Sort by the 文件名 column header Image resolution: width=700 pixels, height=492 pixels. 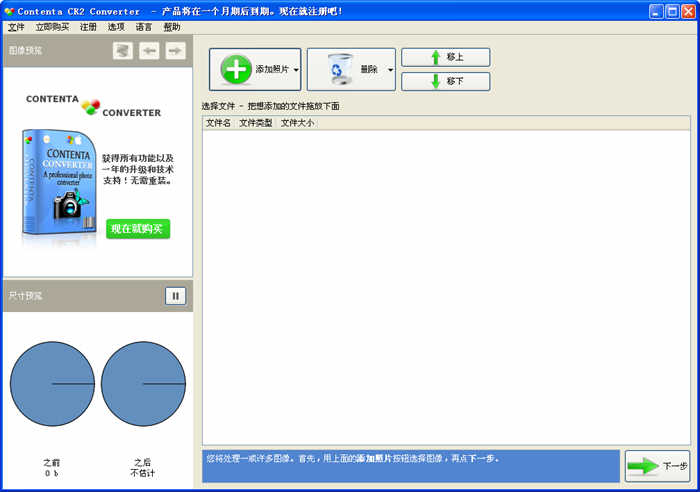point(218,123)
